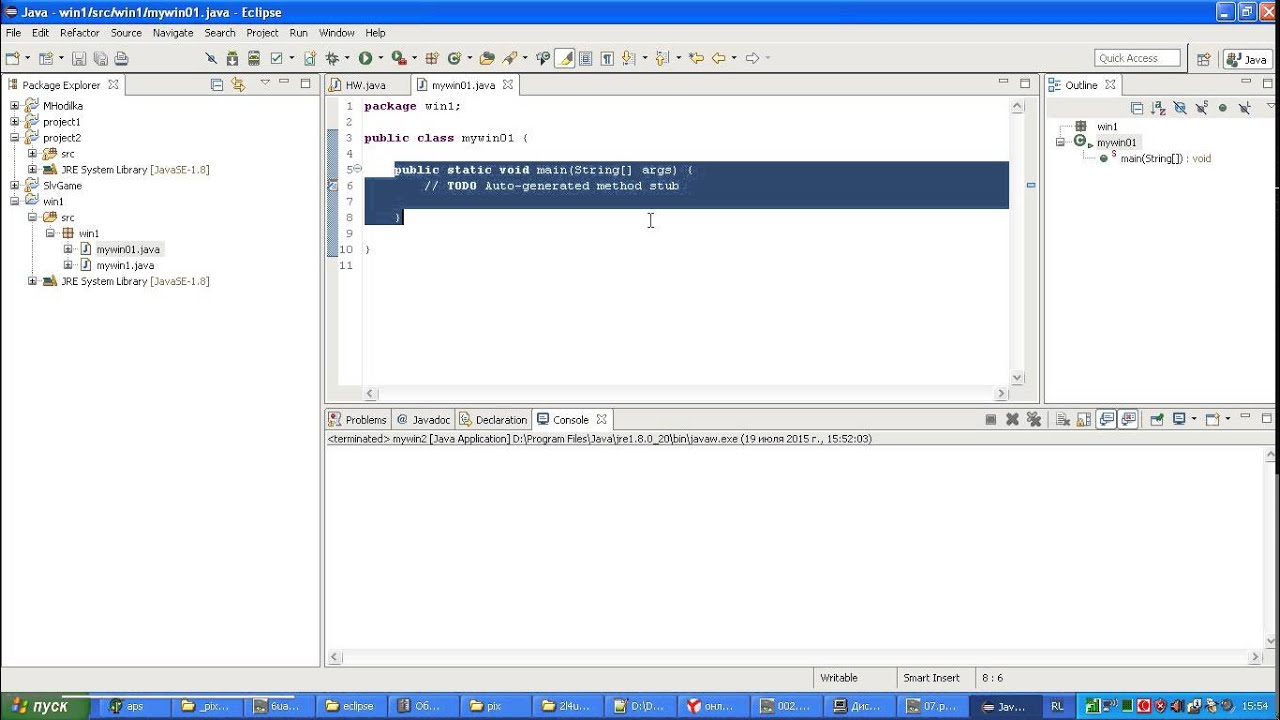
Task: Expand the project1 node
Action: tap(15, 121)
